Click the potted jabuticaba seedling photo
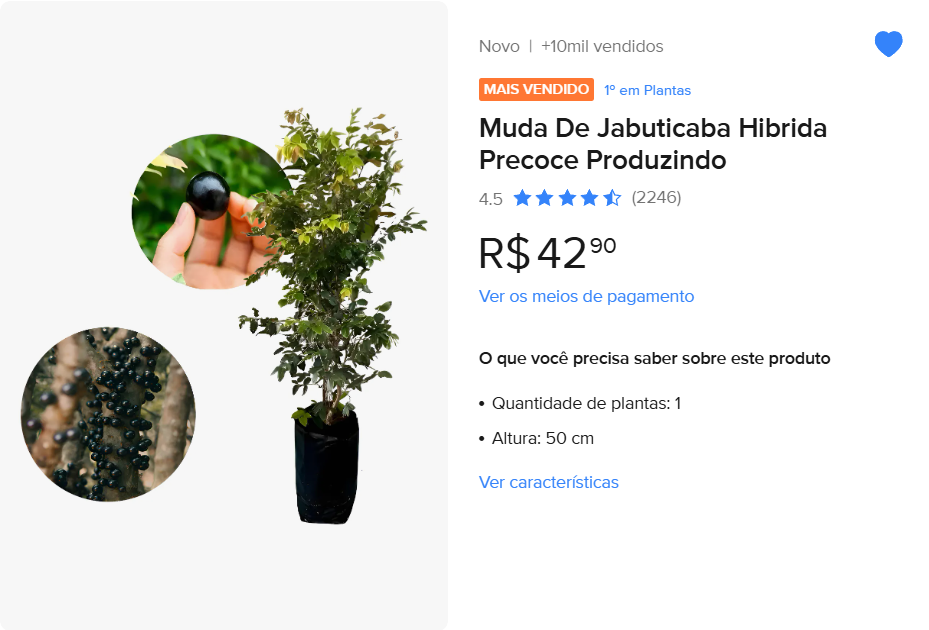Screen dimensions: 929x630 pyautogui.click(x=332, y=315)
